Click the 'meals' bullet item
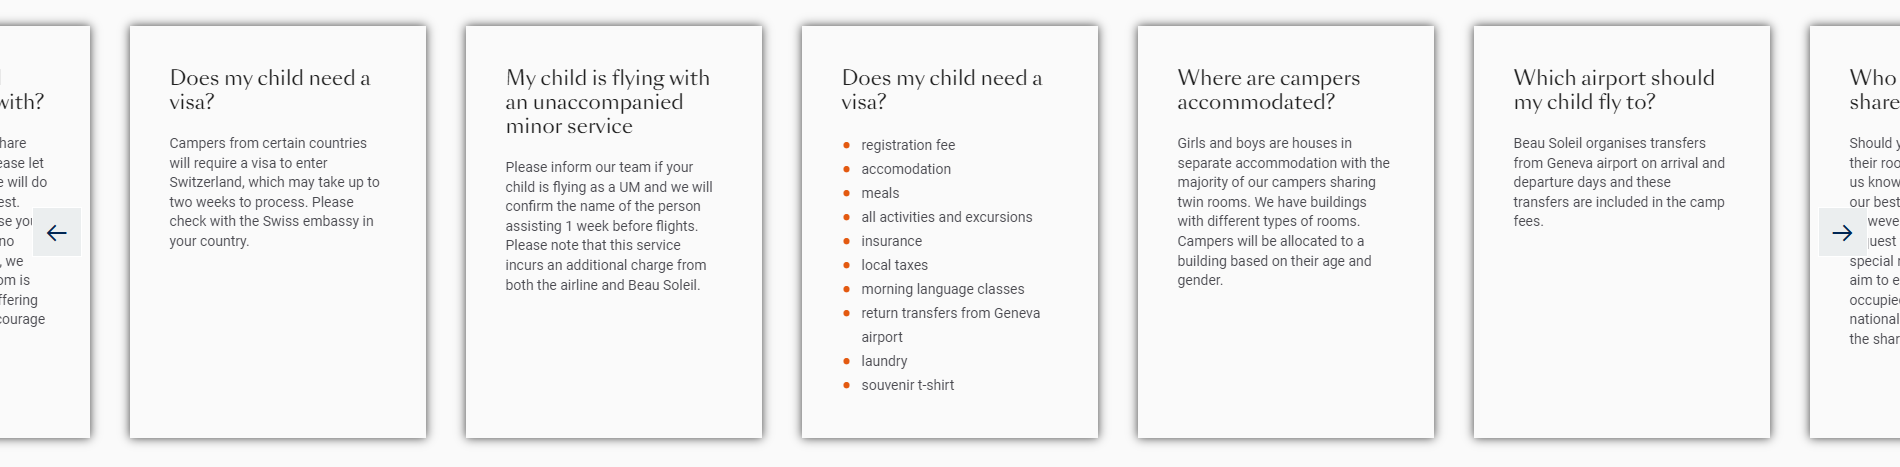Image resolution: width=1900 pixels, height=467 pixels. tap(880, 193)
